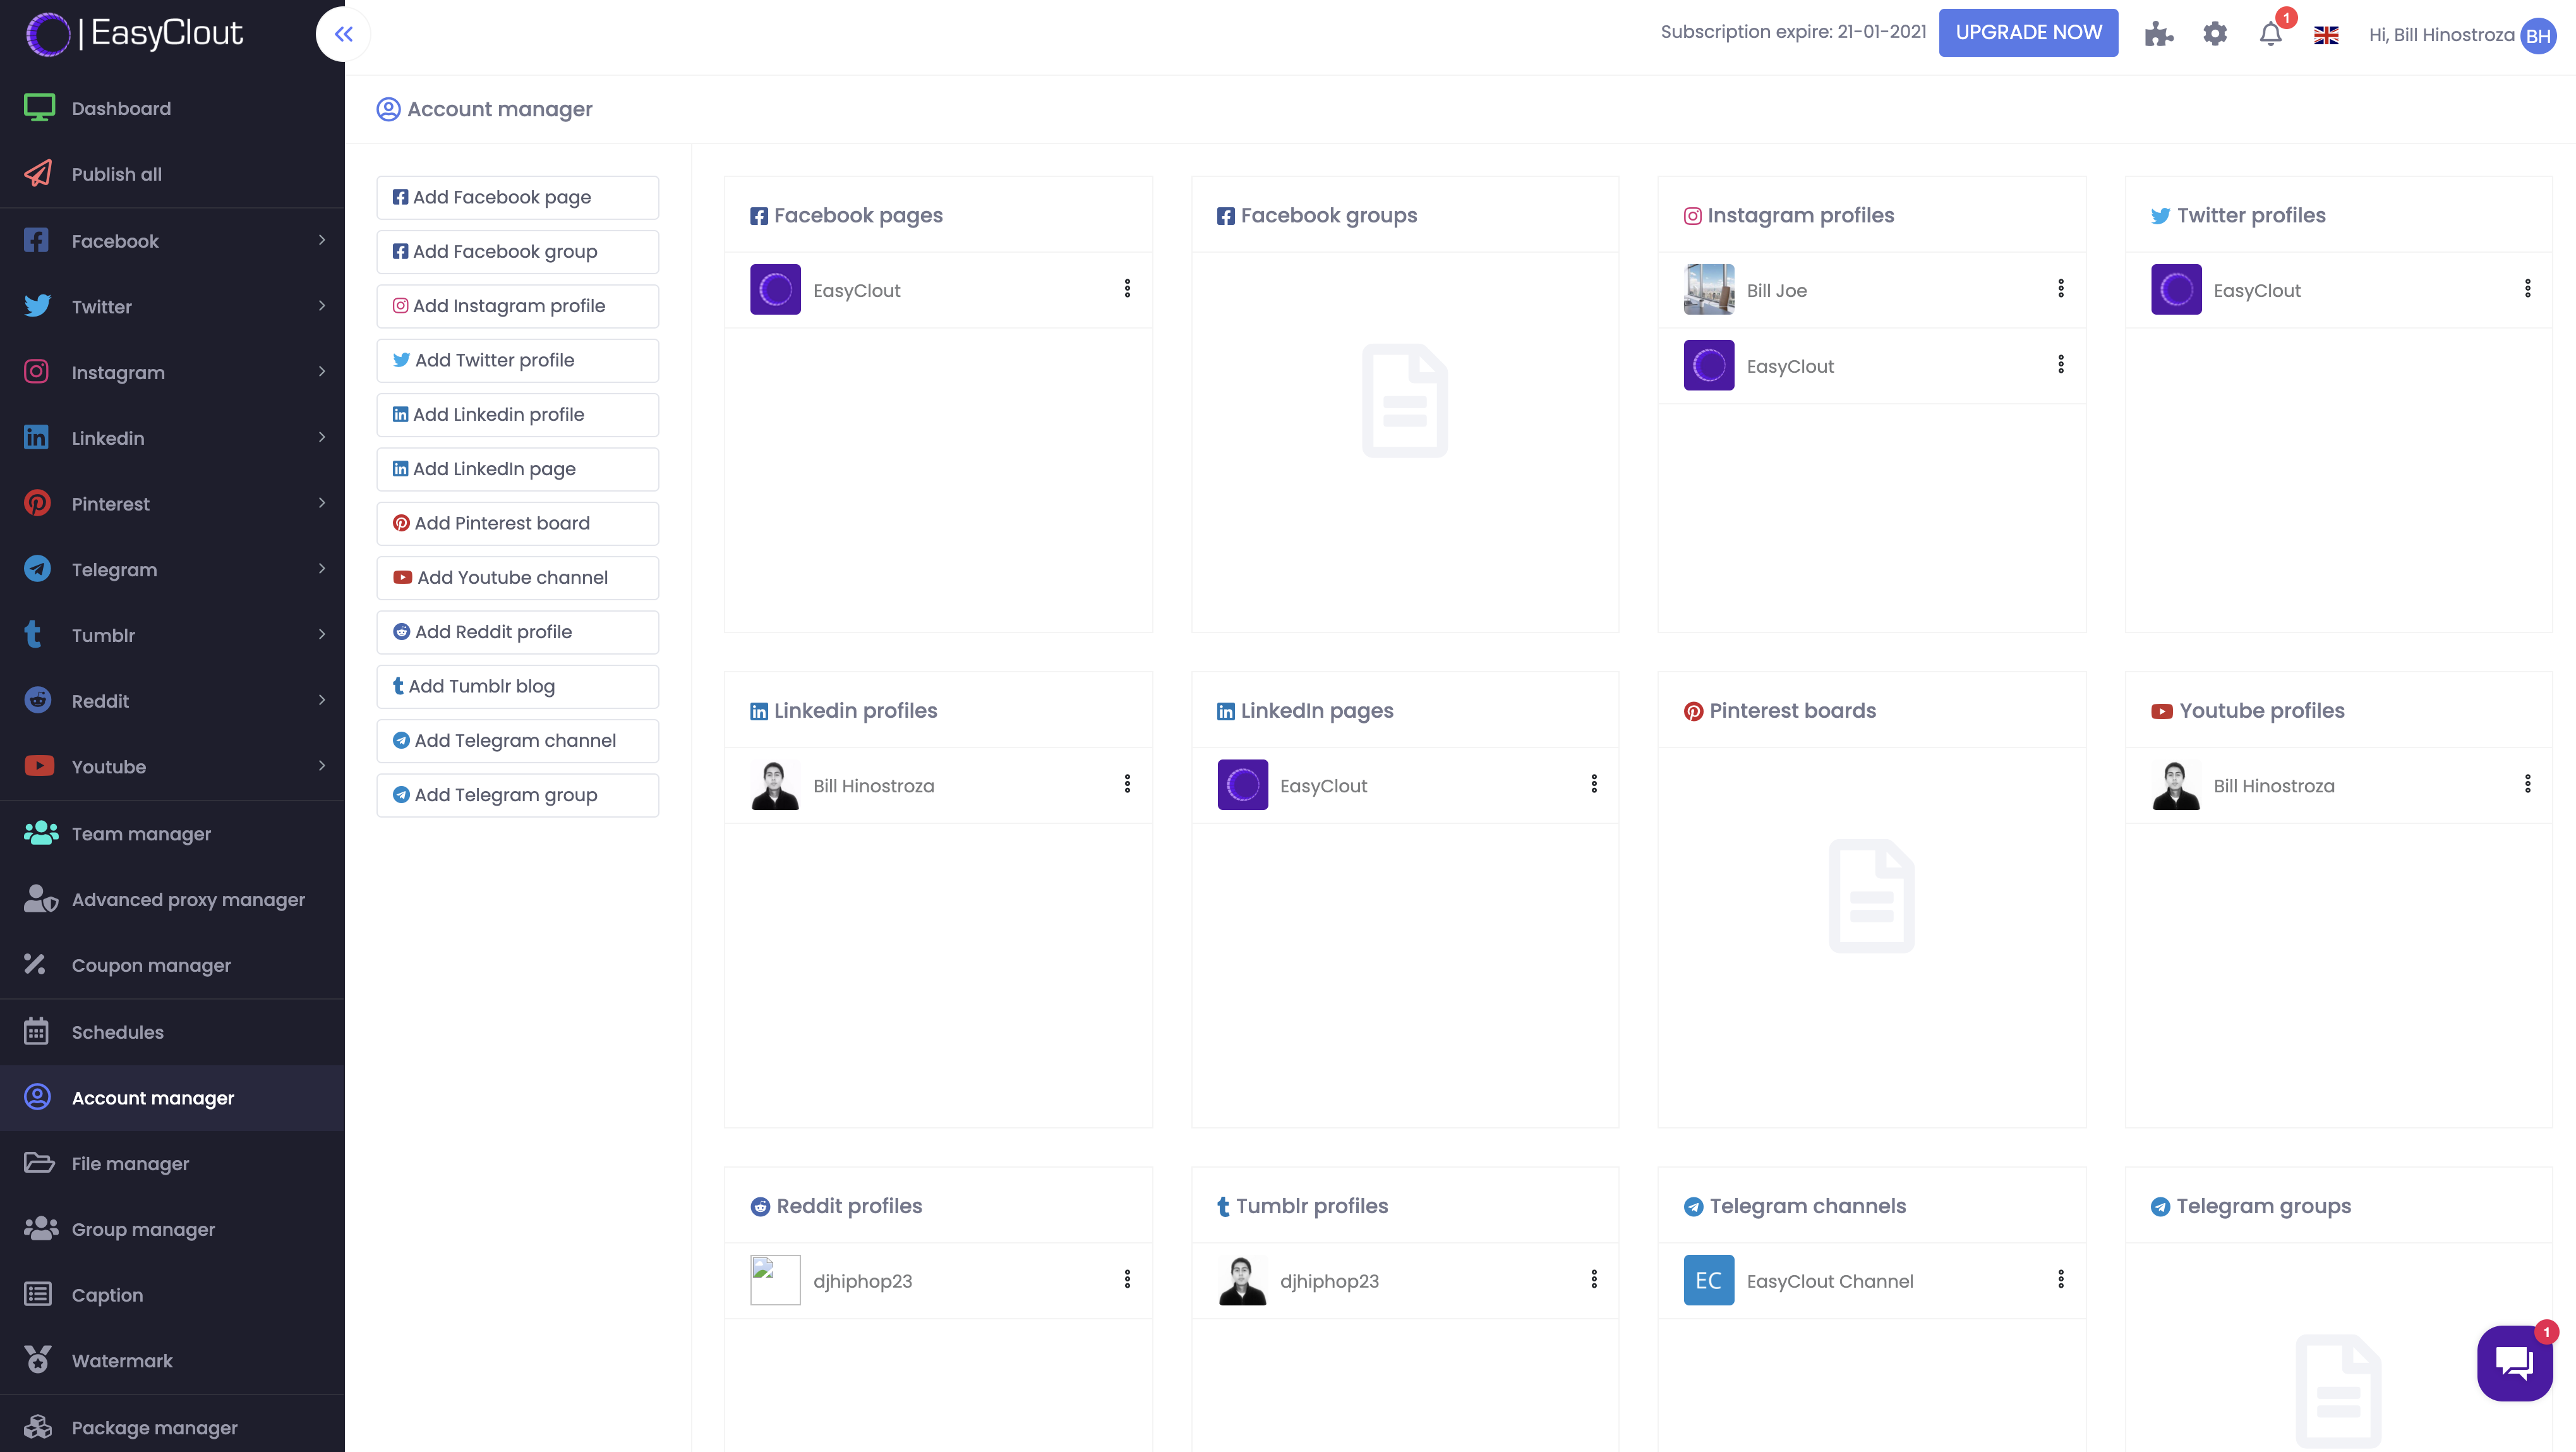Click Dashboard monitor icon in sidebar

[39, 108]
